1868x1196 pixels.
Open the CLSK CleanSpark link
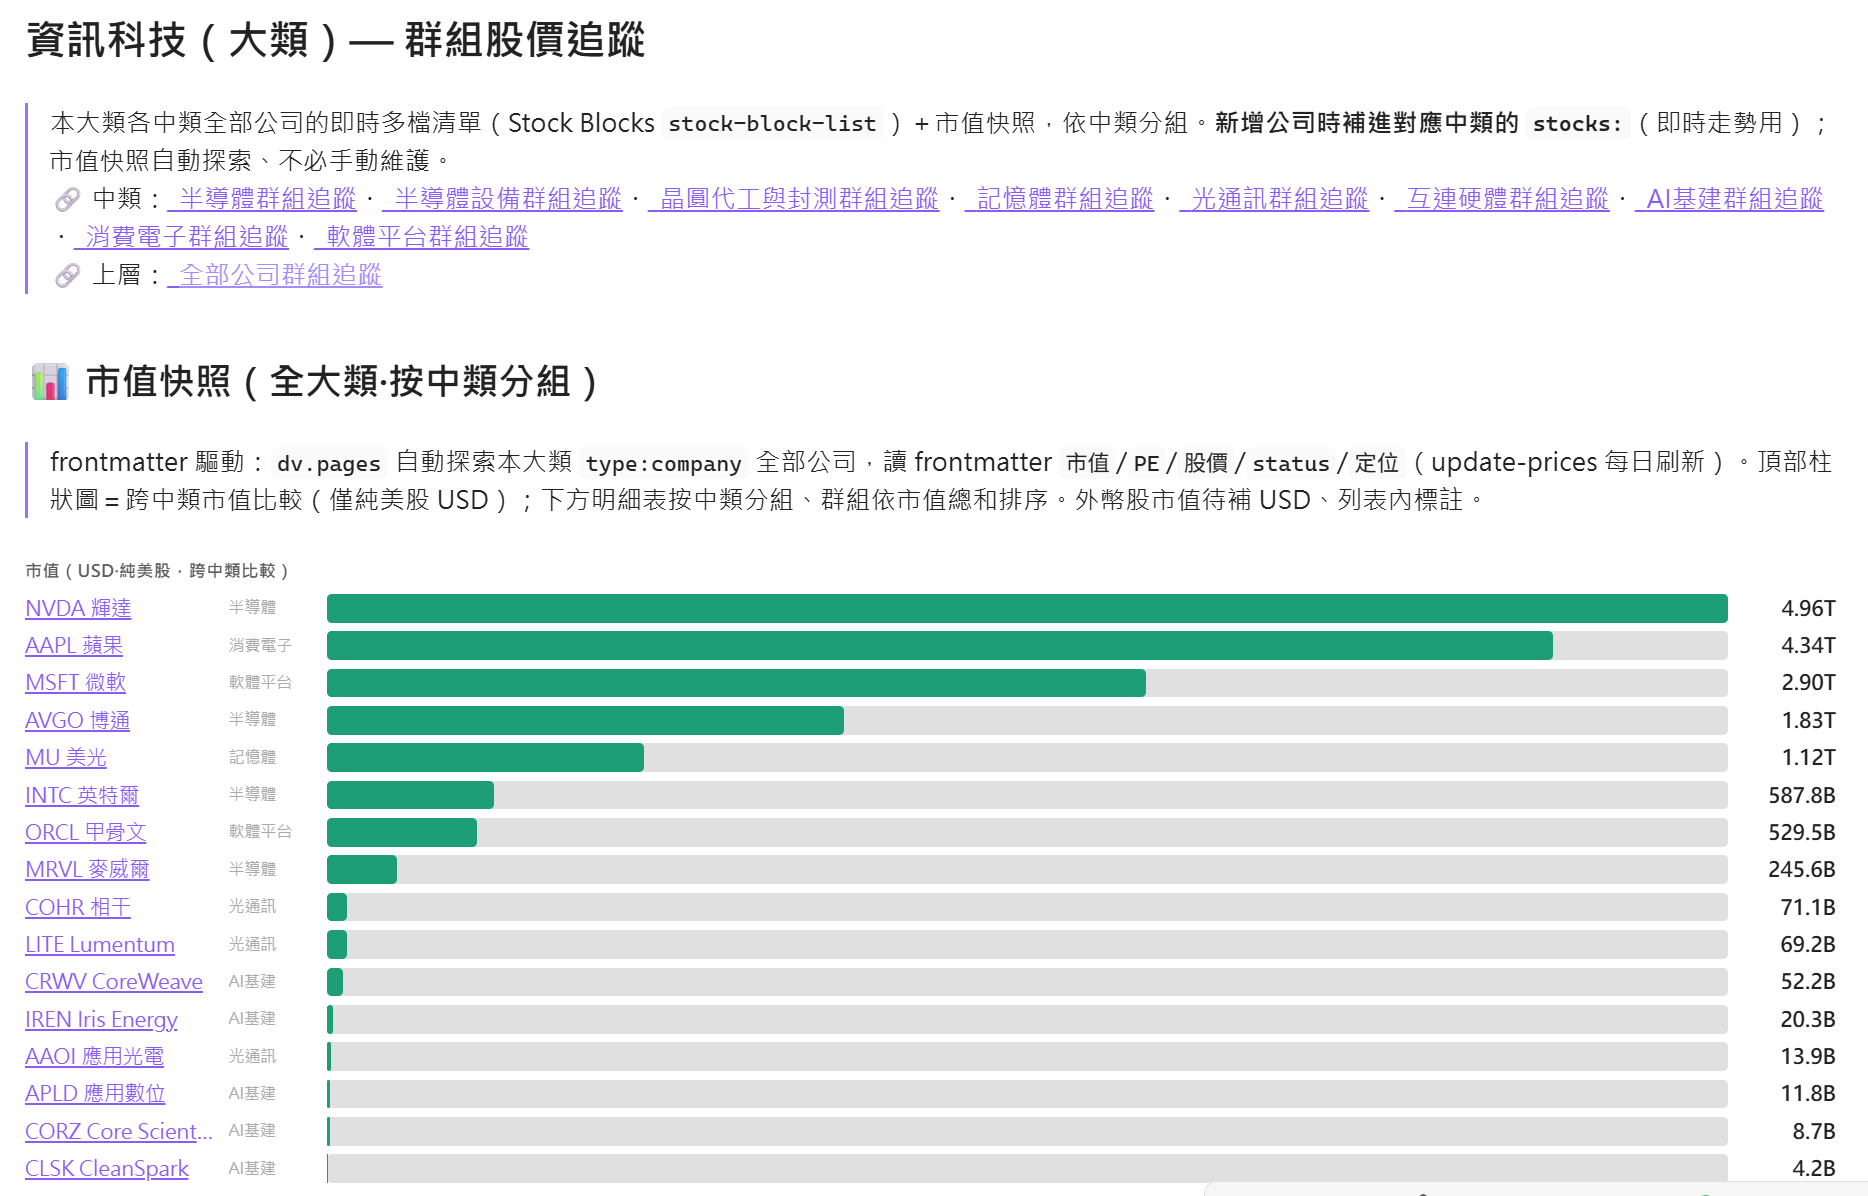pyautogui.click(x=107, y=1168)
